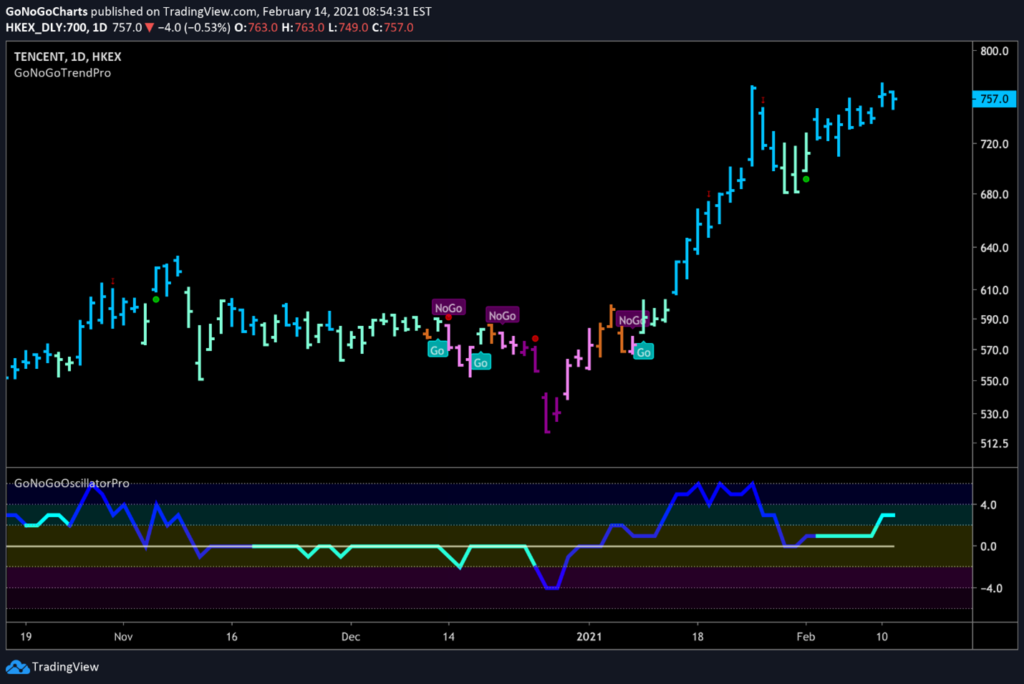Select the GoNoGoOscillatorPro indicator label
This screenshot has height=684, width=1024.
tap(72, 483)
